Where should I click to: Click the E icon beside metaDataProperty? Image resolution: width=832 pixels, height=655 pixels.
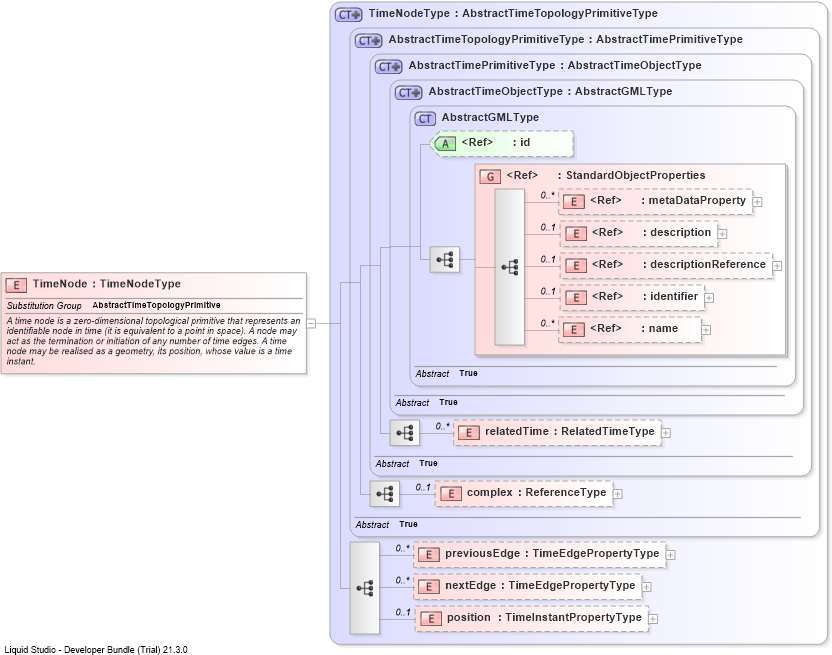pyautogui.click(x=574, y=202)
